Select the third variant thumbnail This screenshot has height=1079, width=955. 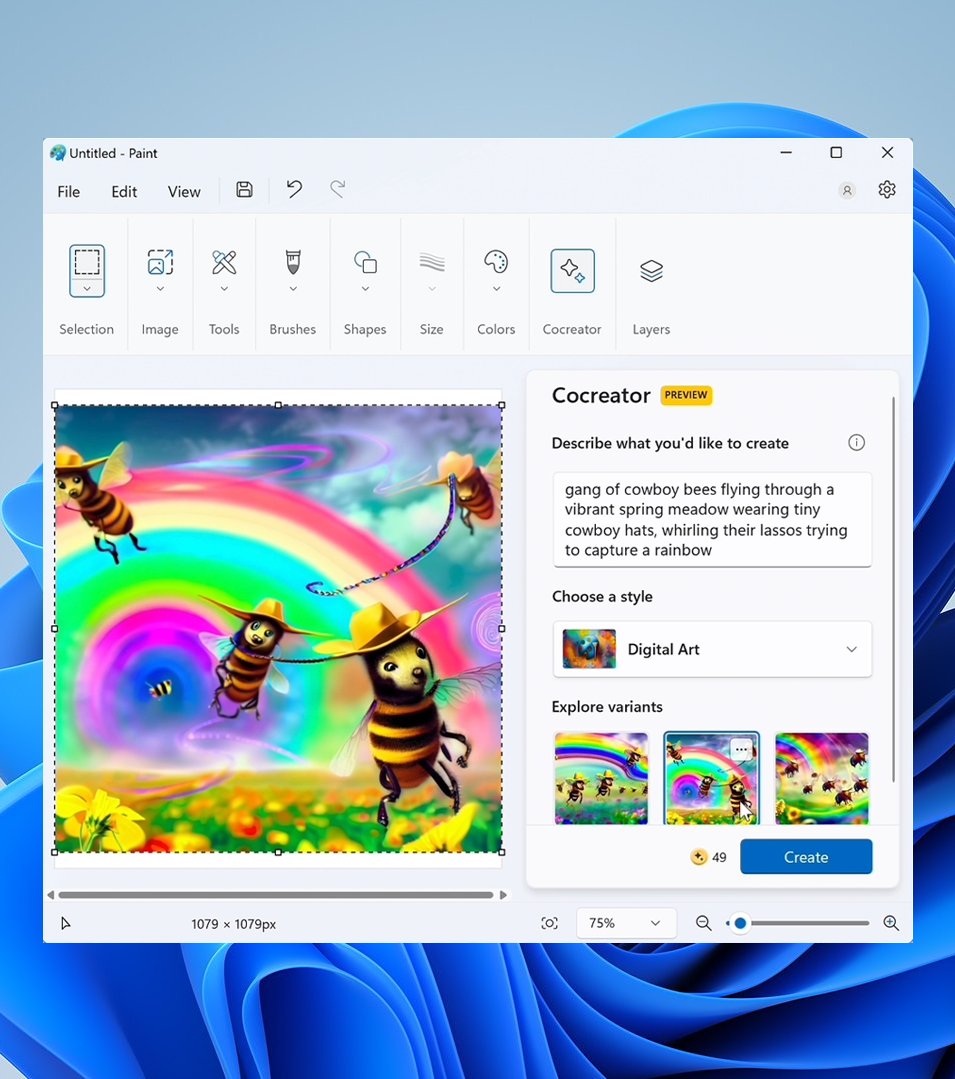coord(822,778)
